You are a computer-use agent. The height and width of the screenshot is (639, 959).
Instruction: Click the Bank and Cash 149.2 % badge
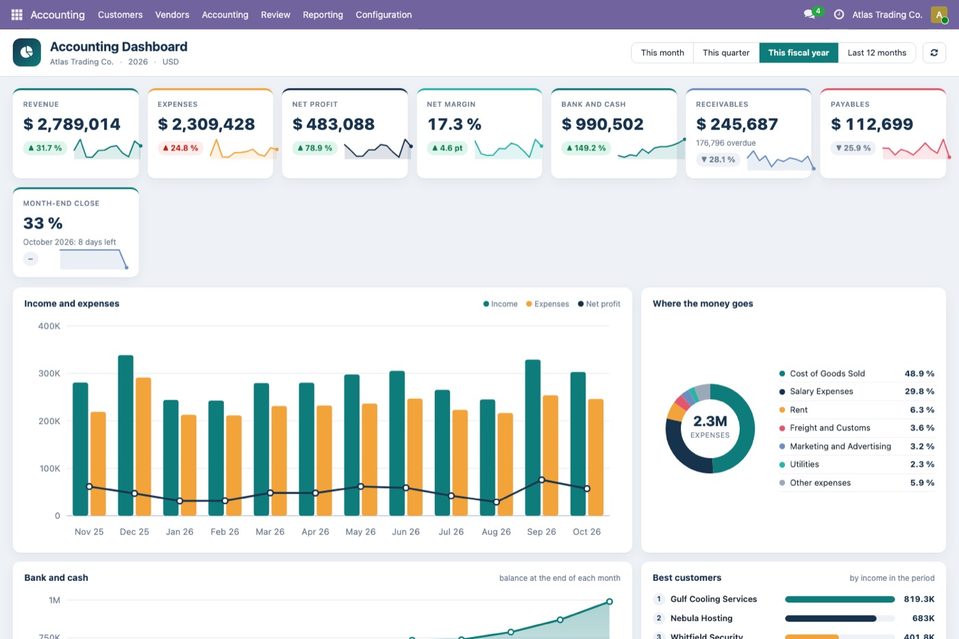tap(585, 148)
